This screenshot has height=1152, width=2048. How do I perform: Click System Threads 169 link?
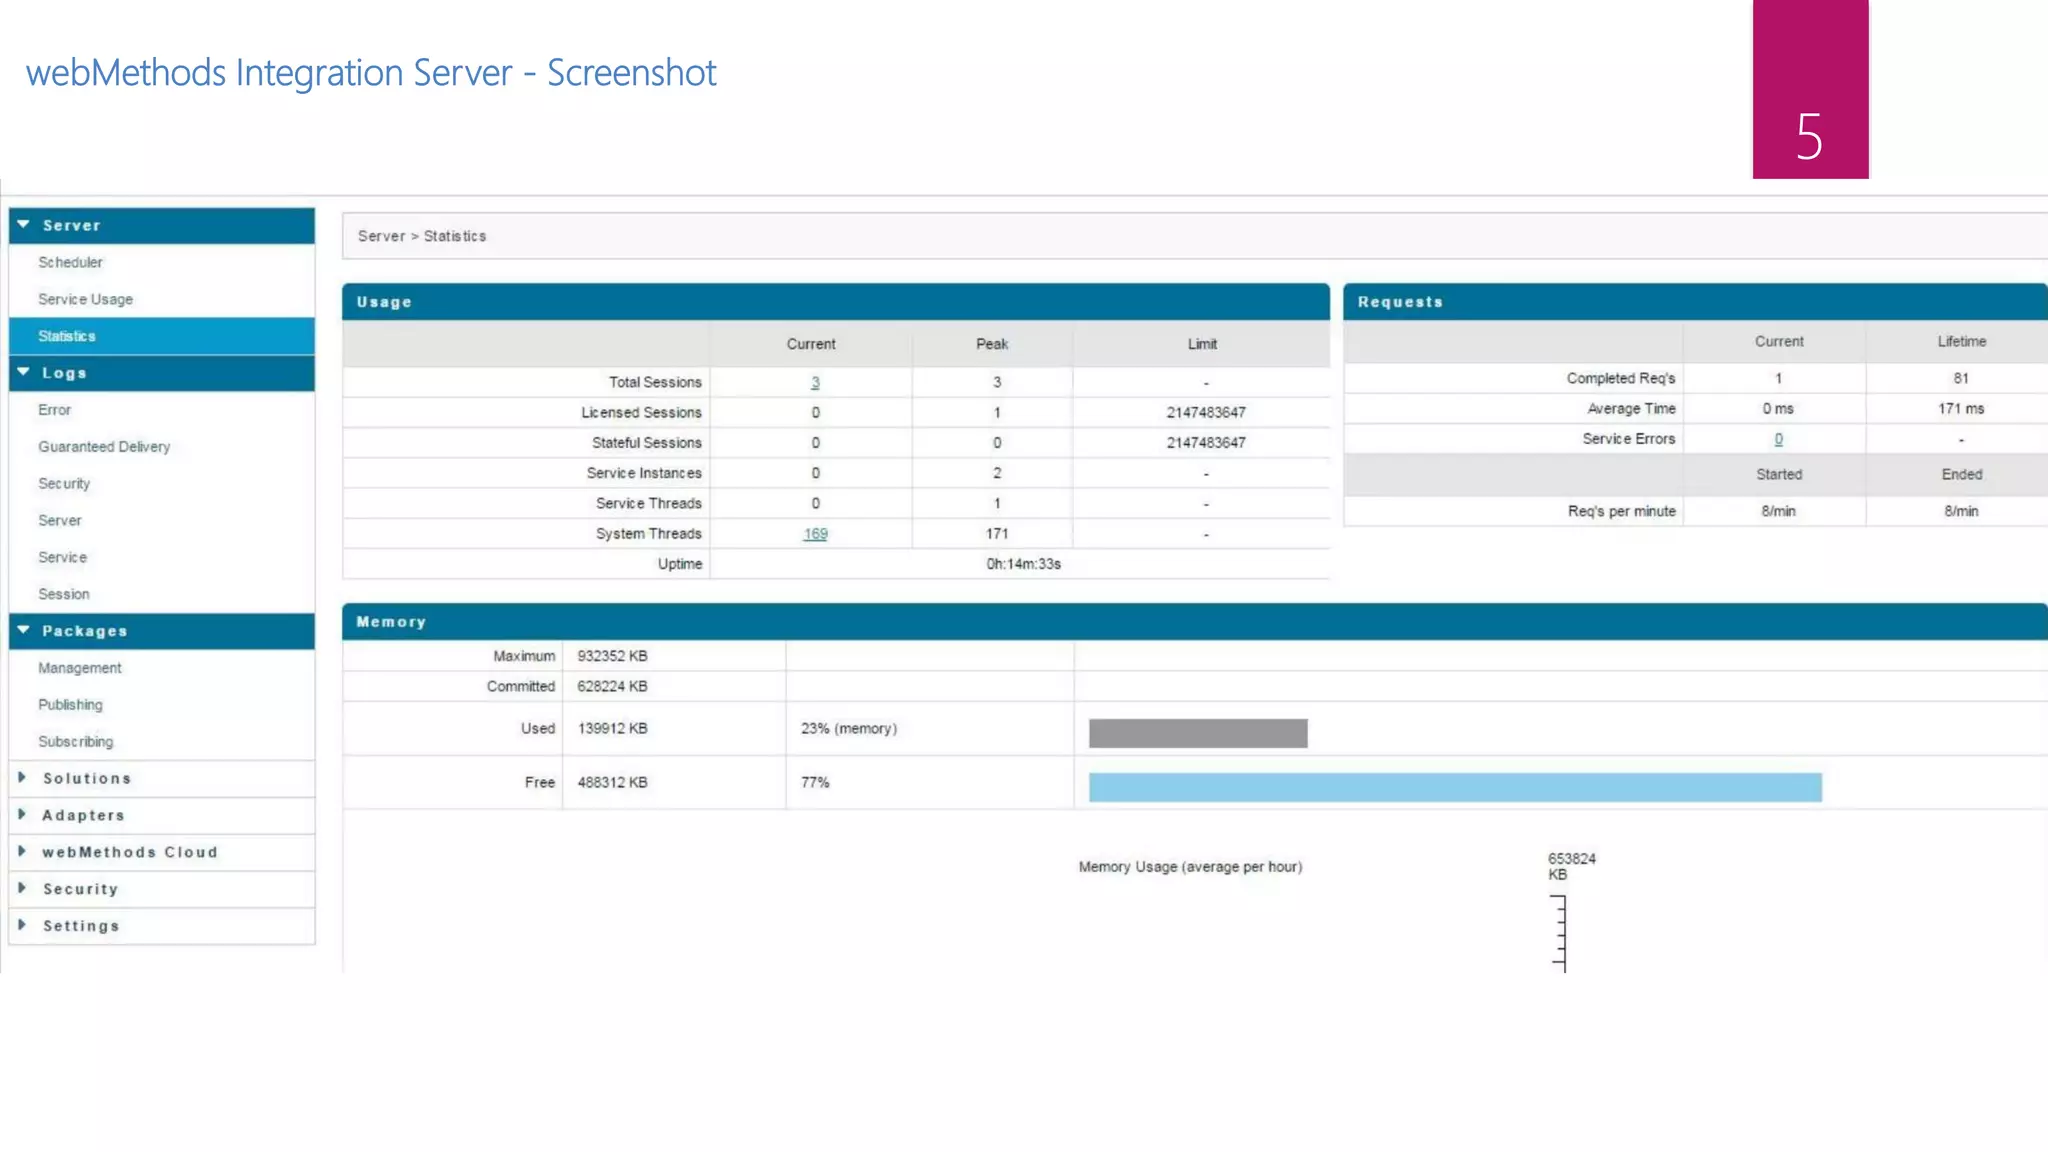815,534
